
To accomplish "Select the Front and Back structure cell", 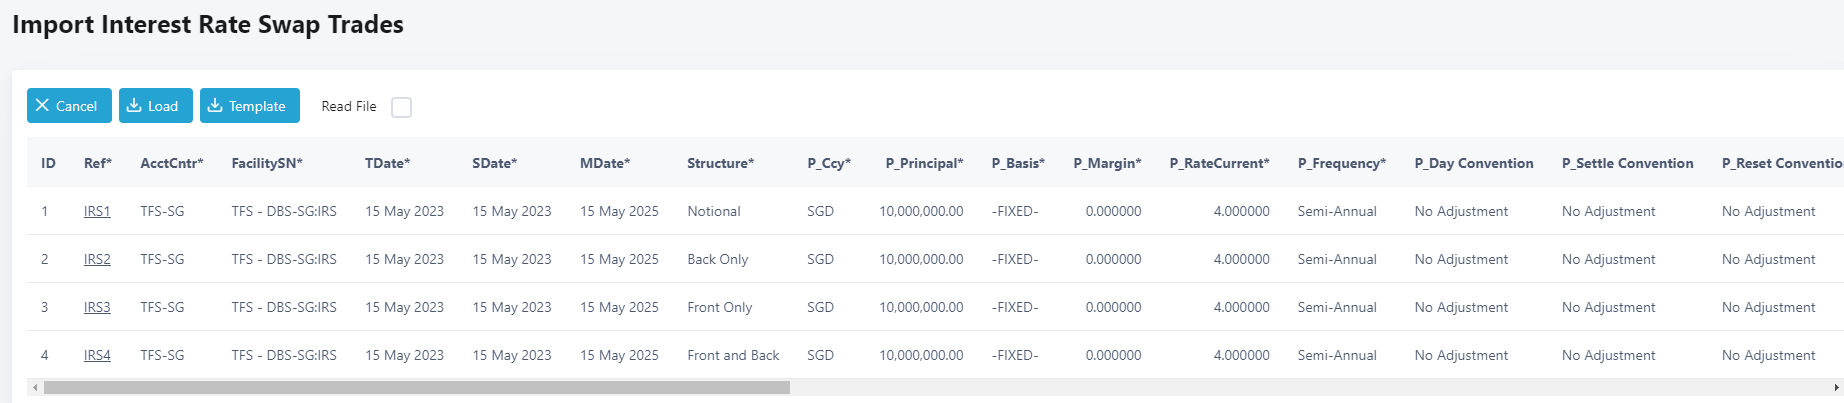I will click(733, 355).
